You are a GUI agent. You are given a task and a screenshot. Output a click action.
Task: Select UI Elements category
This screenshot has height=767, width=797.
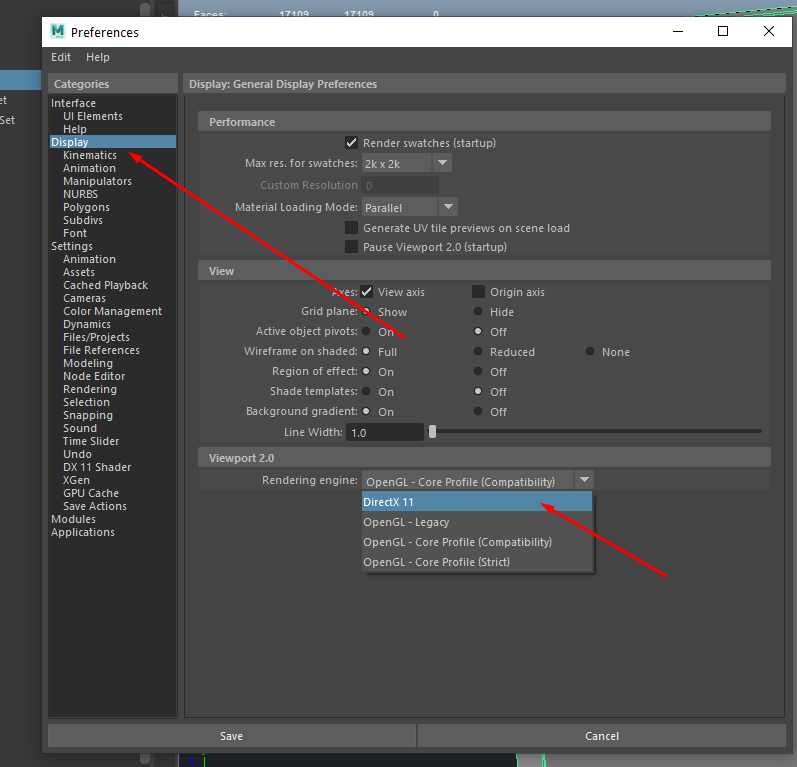[x=93, y=116]
